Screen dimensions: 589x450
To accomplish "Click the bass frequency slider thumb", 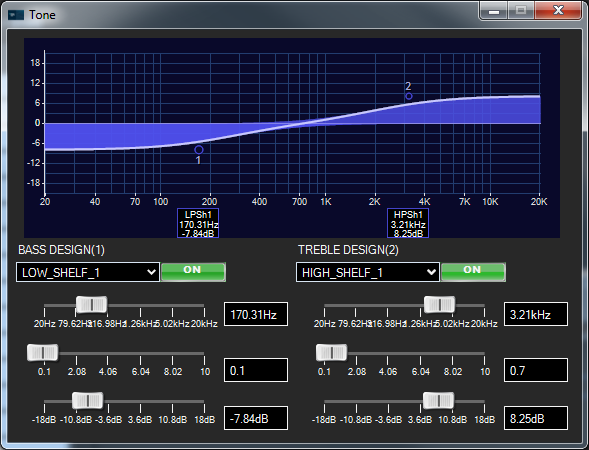I will [92, 305].
